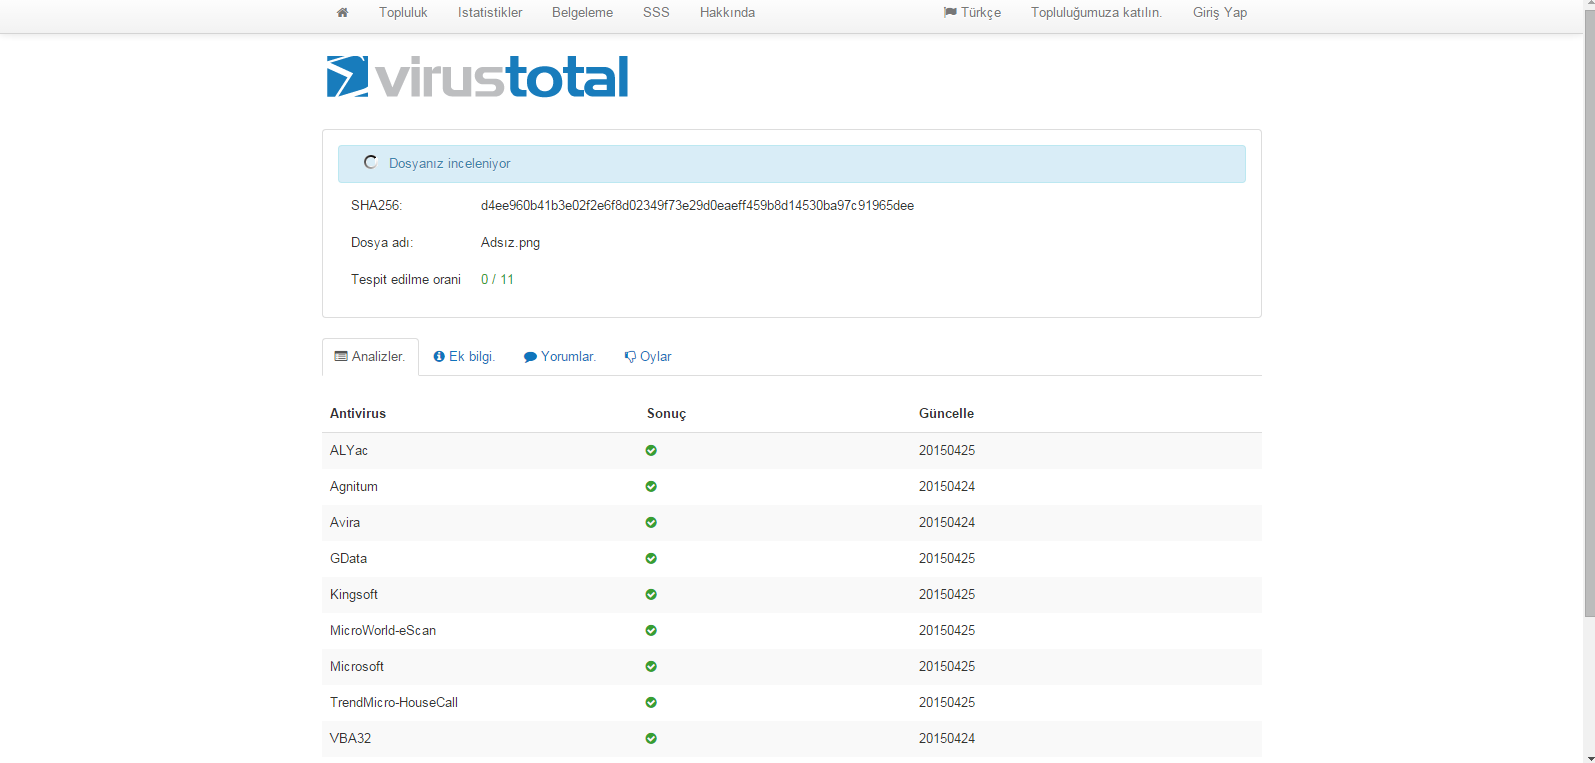Click the green check icon for GData
The width and height of the screenshot is (1595, 763).
(x=651, y=559)
